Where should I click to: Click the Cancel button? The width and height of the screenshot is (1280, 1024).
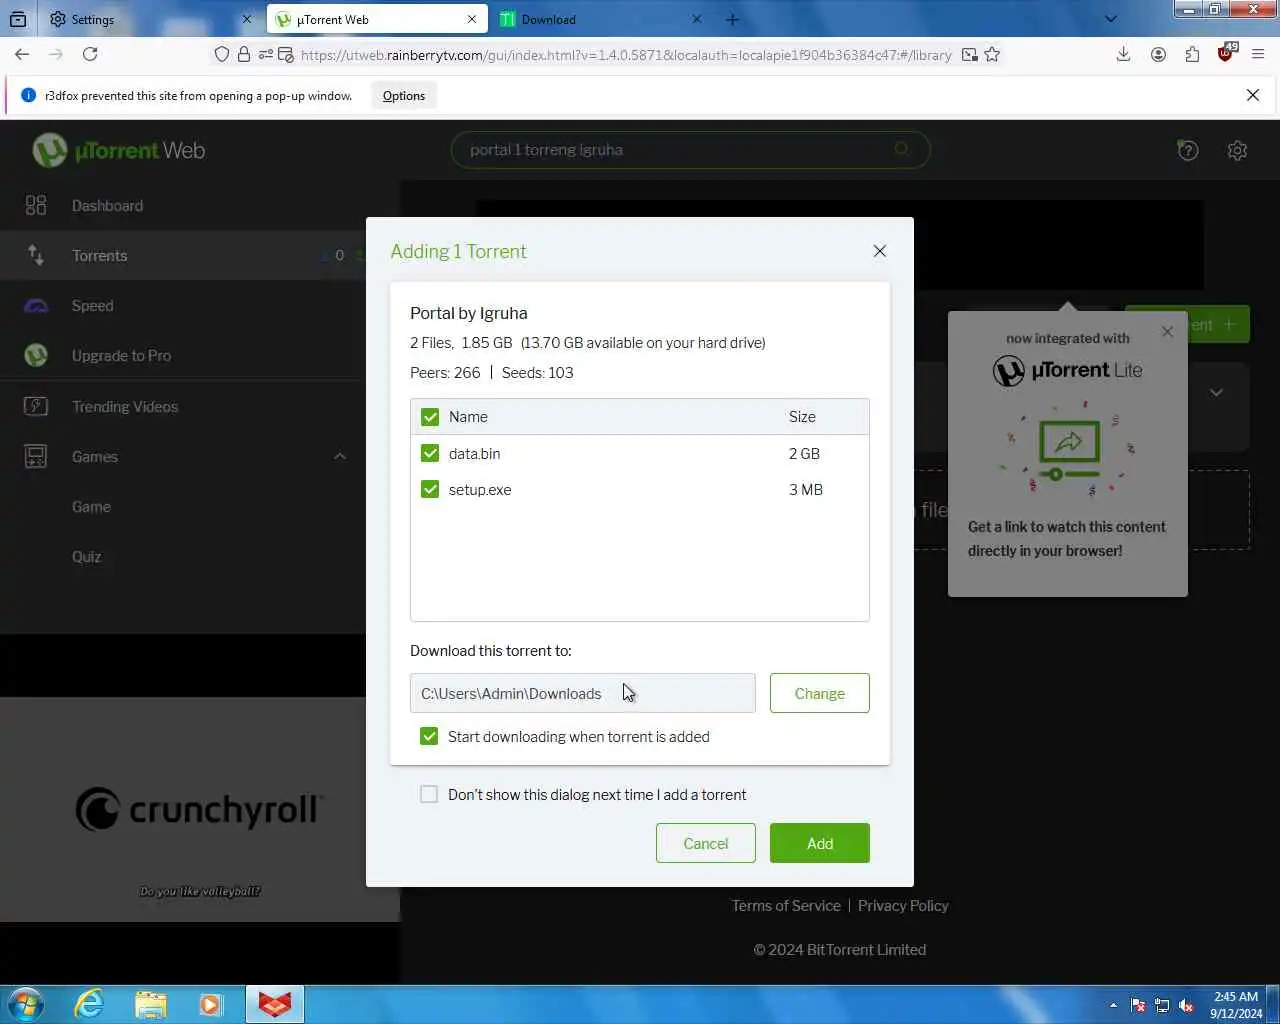(706, 843)
